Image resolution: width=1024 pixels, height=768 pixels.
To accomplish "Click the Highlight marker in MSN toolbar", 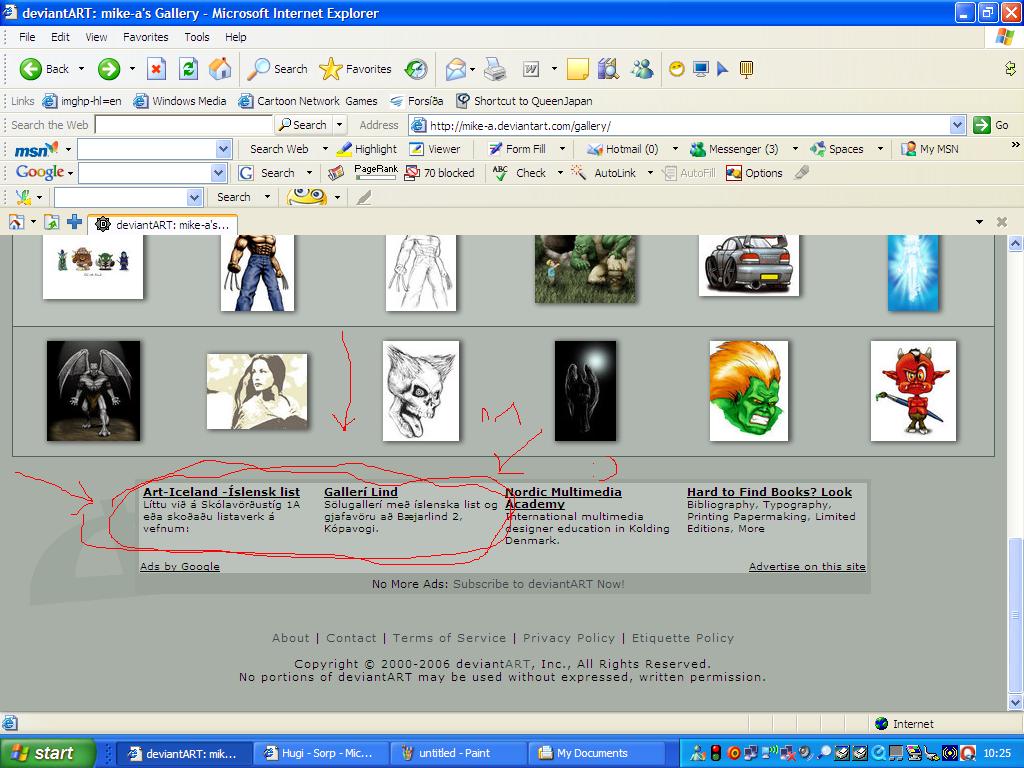I will [366, 149].
